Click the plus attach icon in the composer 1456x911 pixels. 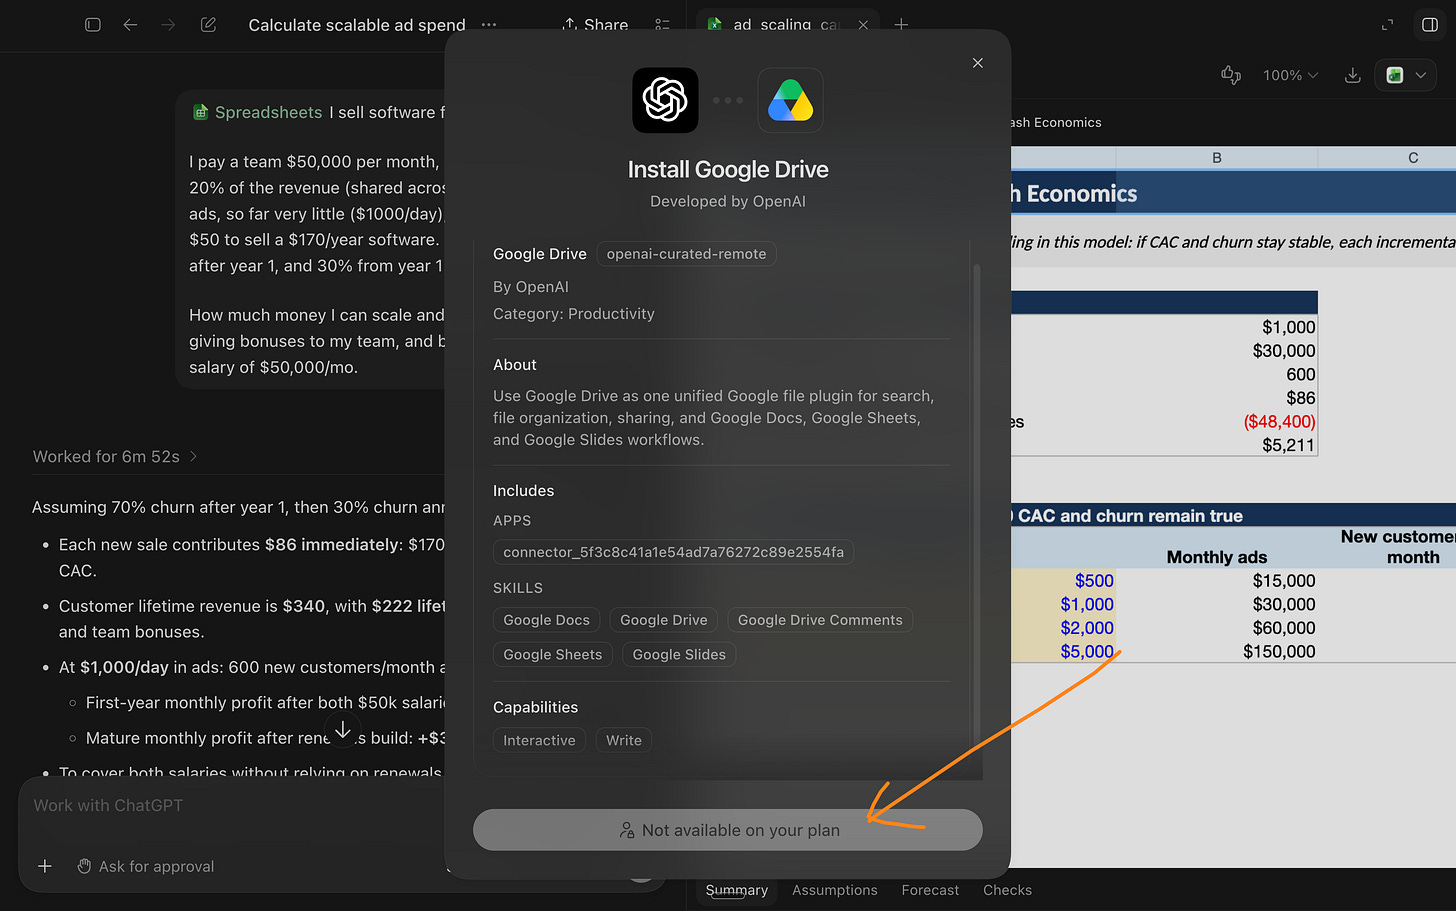tap(45, 866)
